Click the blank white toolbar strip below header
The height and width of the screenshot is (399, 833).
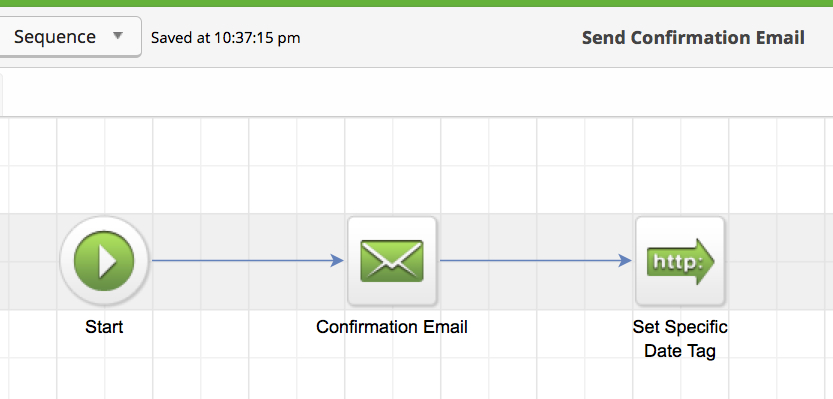tap(416, 92)
